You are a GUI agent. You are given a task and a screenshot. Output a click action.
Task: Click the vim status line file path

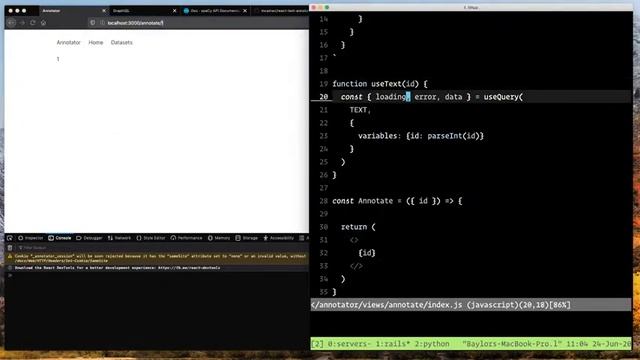[386, 305]
